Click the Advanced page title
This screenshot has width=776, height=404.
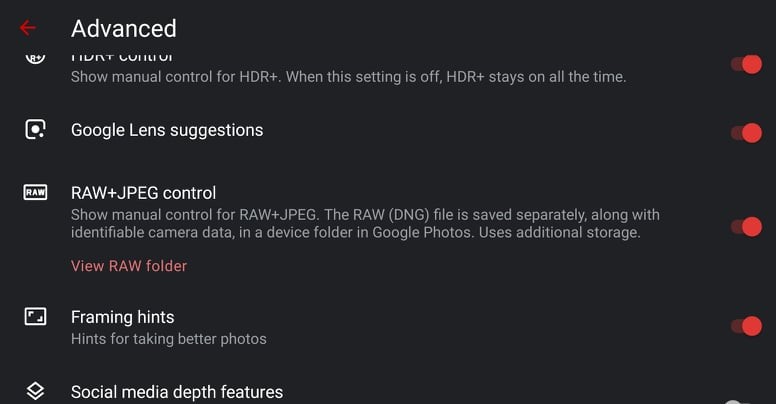pyautogui.click(x=124, y=28)
